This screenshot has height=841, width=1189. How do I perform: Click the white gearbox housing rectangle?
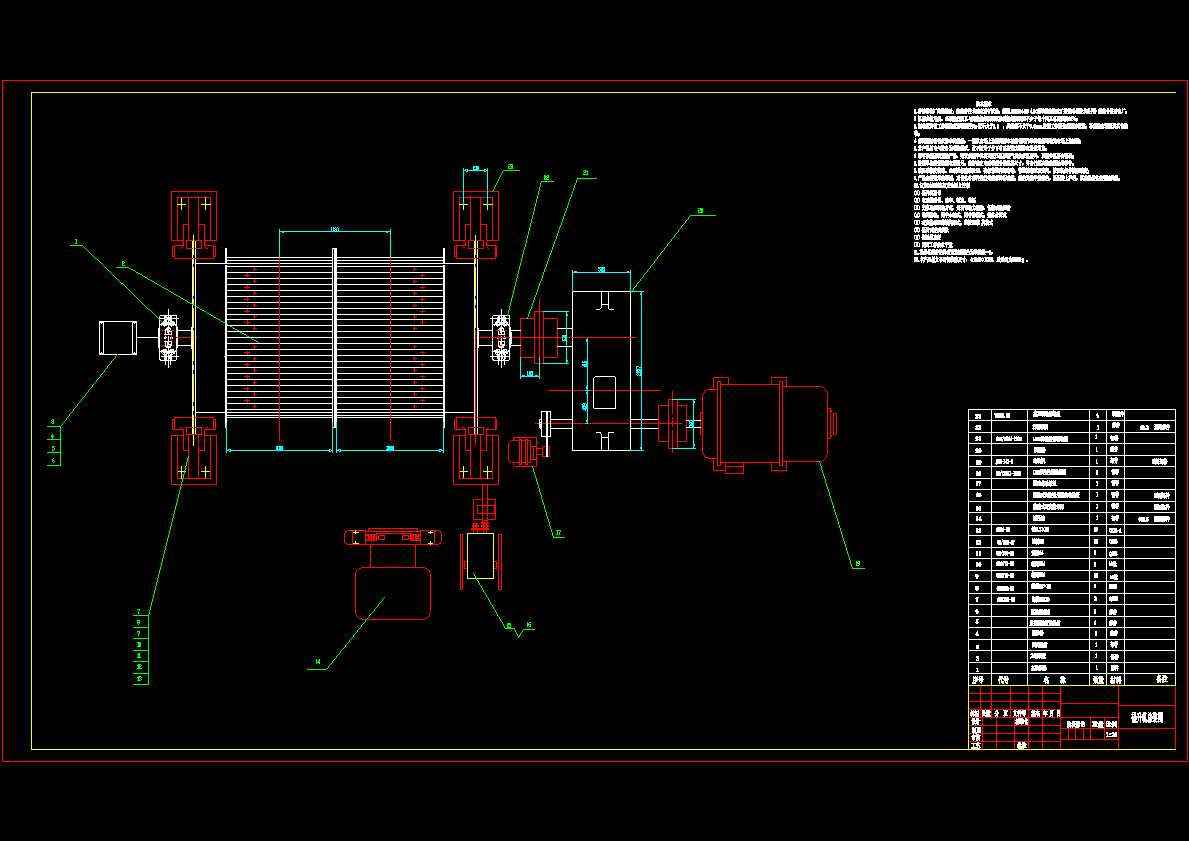(x=601, y=371)
